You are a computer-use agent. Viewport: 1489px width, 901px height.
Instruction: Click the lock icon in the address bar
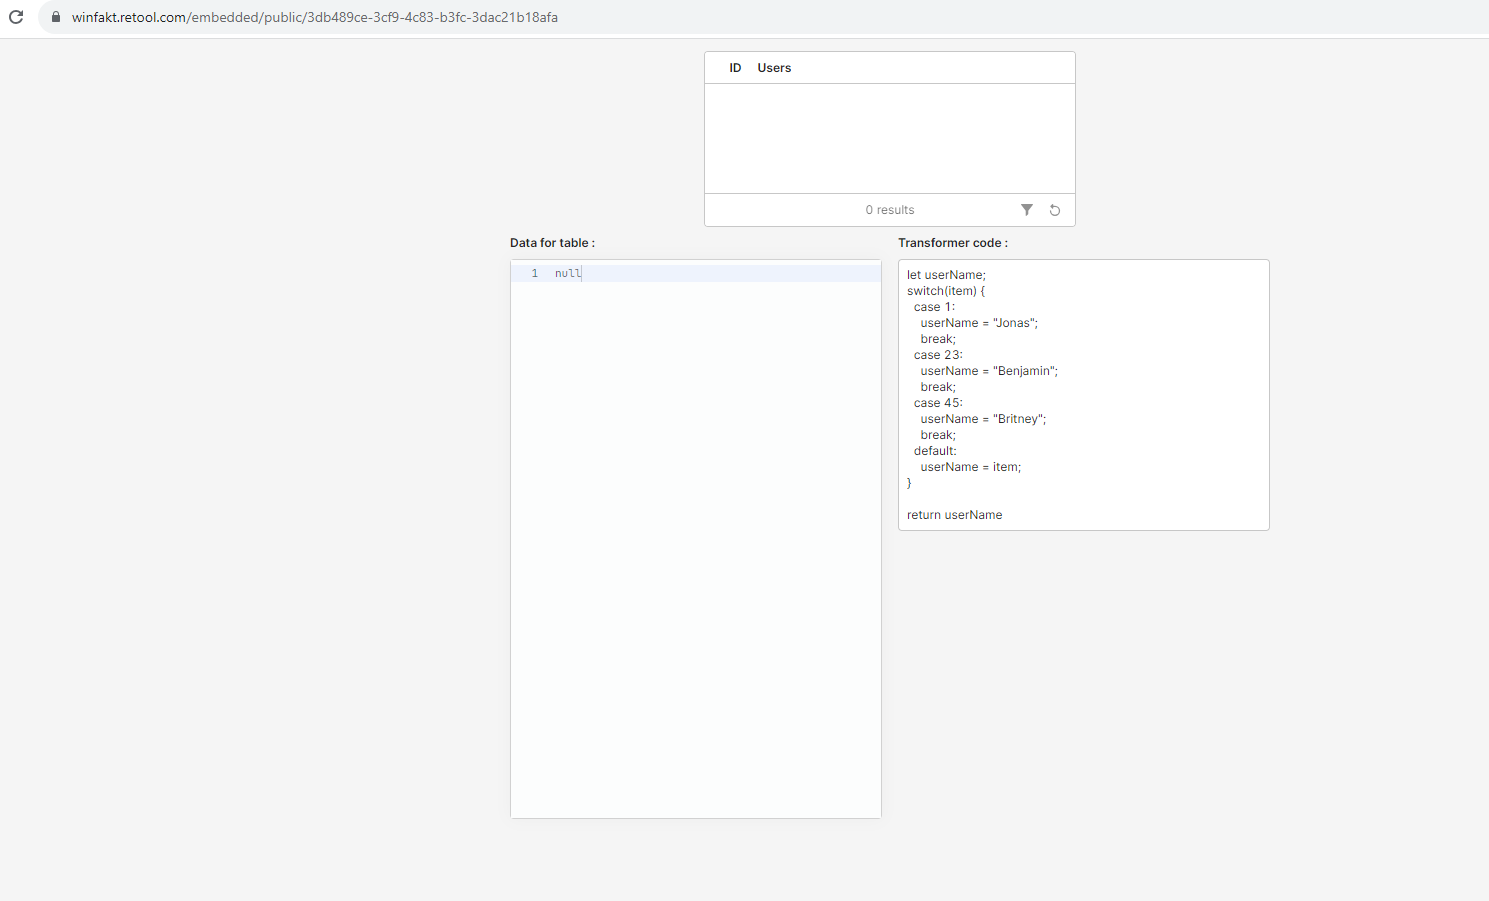56,17
